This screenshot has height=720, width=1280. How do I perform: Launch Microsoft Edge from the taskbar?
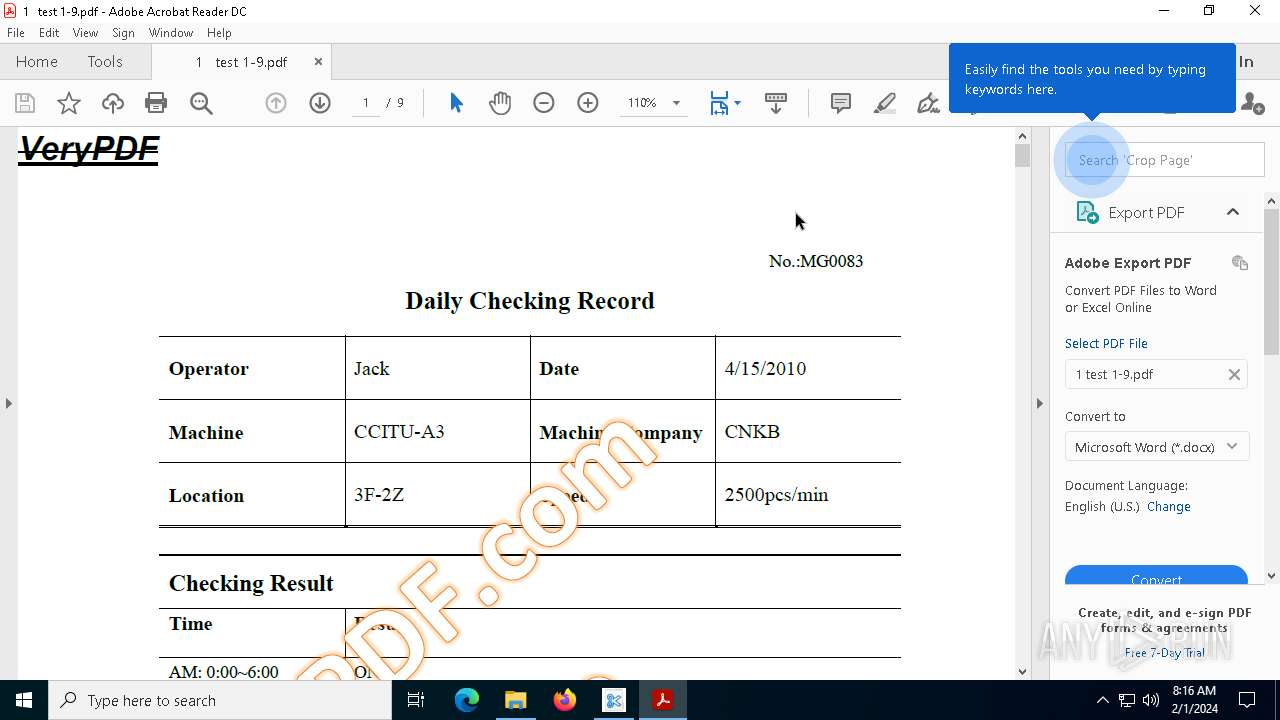(467, 700)
